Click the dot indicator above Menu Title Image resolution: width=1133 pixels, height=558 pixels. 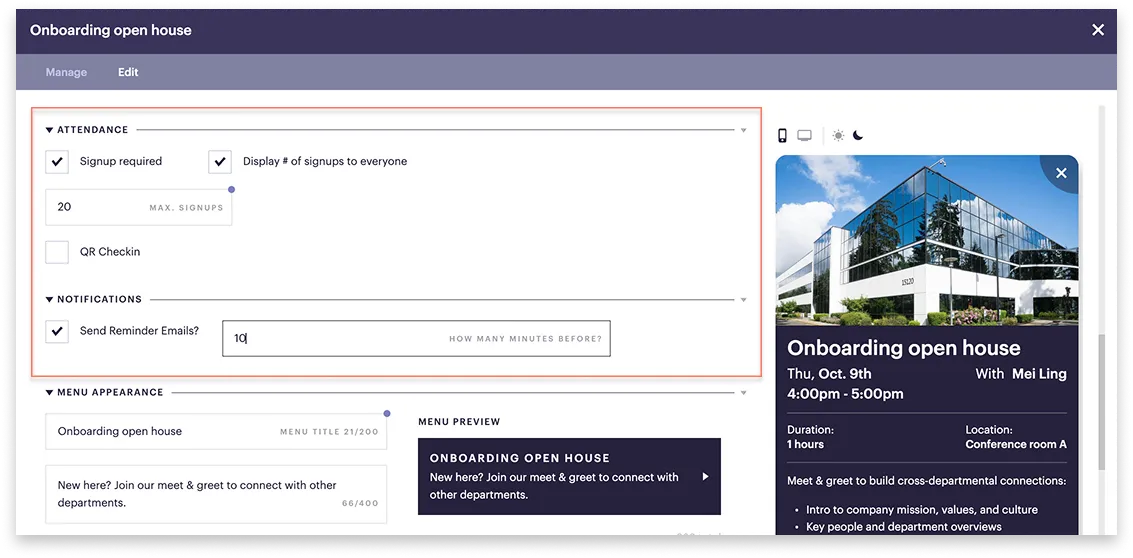387,413
